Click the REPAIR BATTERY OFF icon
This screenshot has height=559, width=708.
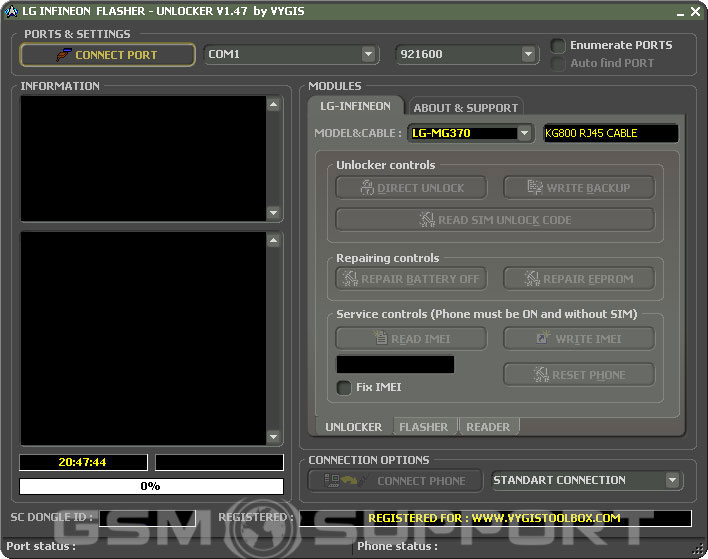point(349,278)
